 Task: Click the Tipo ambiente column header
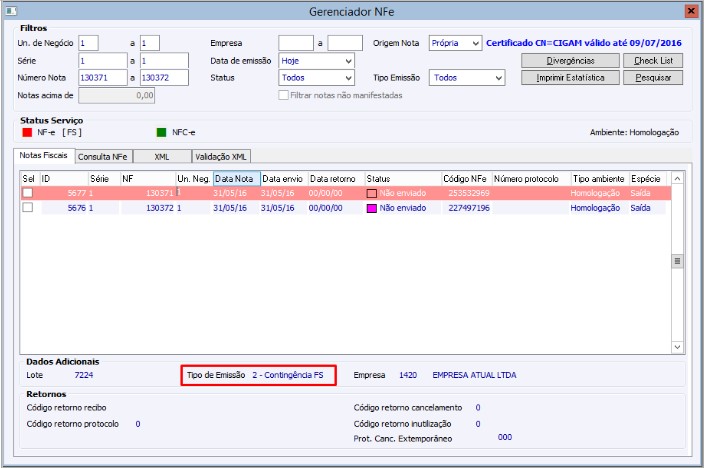600,179
